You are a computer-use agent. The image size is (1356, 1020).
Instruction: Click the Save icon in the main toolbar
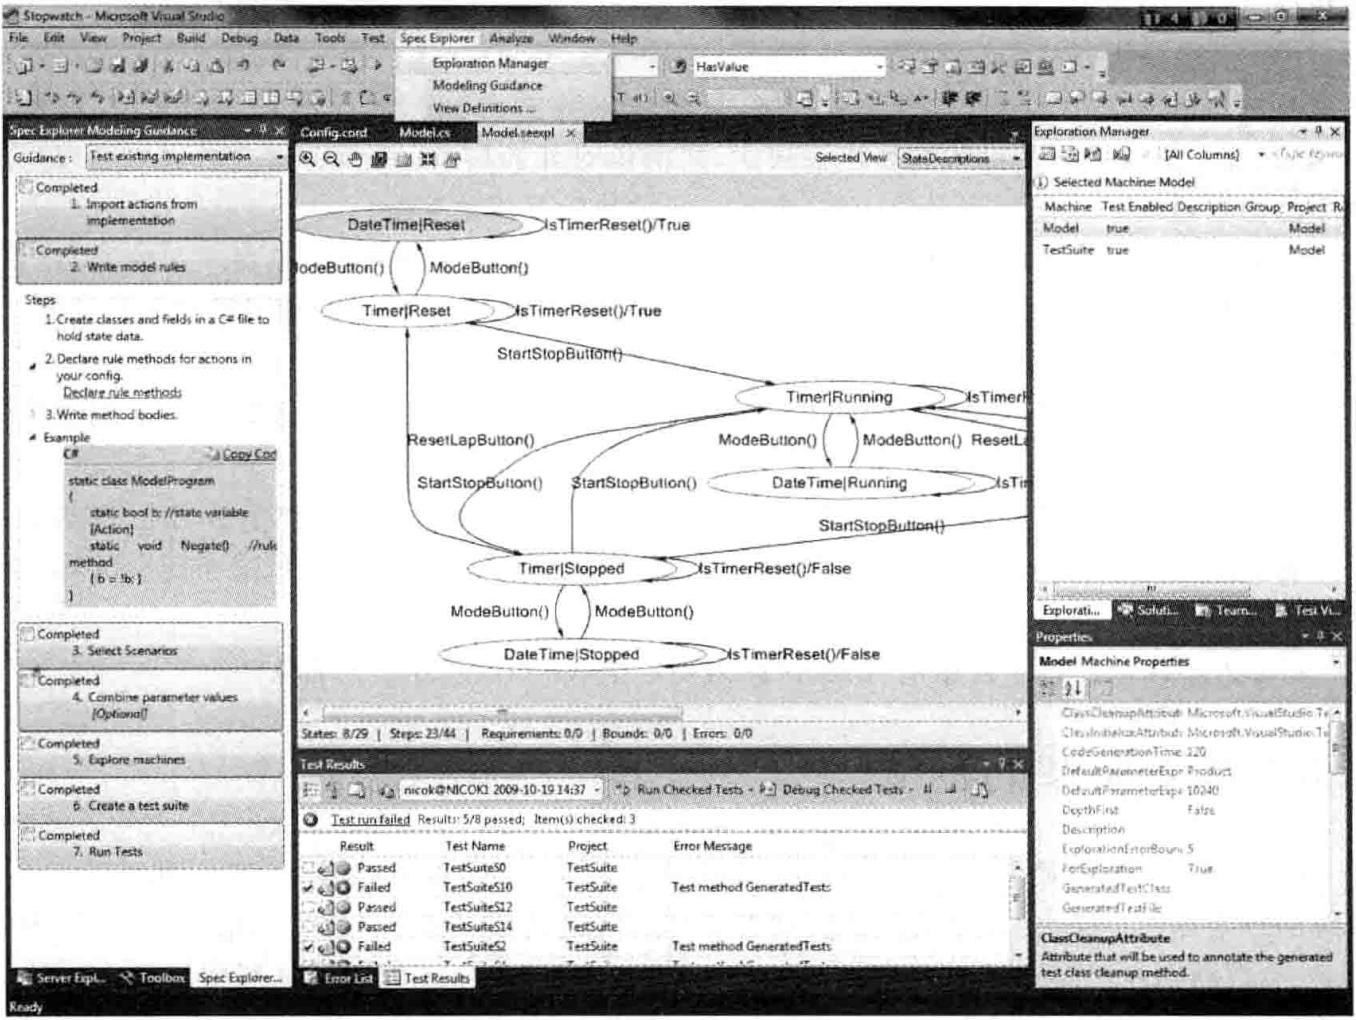[118, 66]
